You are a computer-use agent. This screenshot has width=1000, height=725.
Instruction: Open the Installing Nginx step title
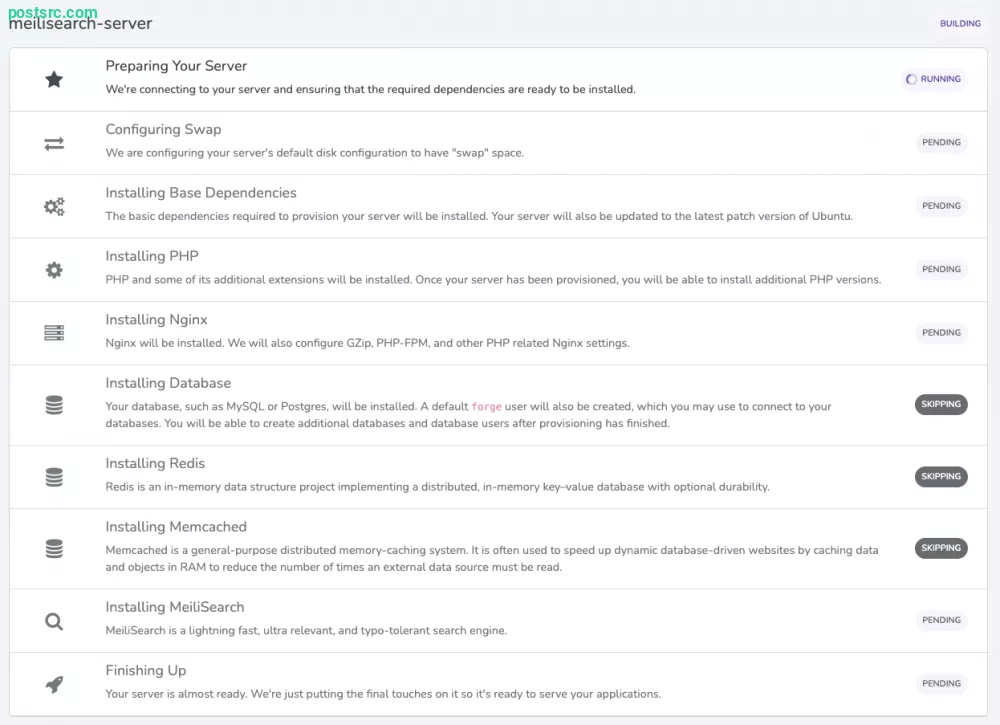click(156, 320)
